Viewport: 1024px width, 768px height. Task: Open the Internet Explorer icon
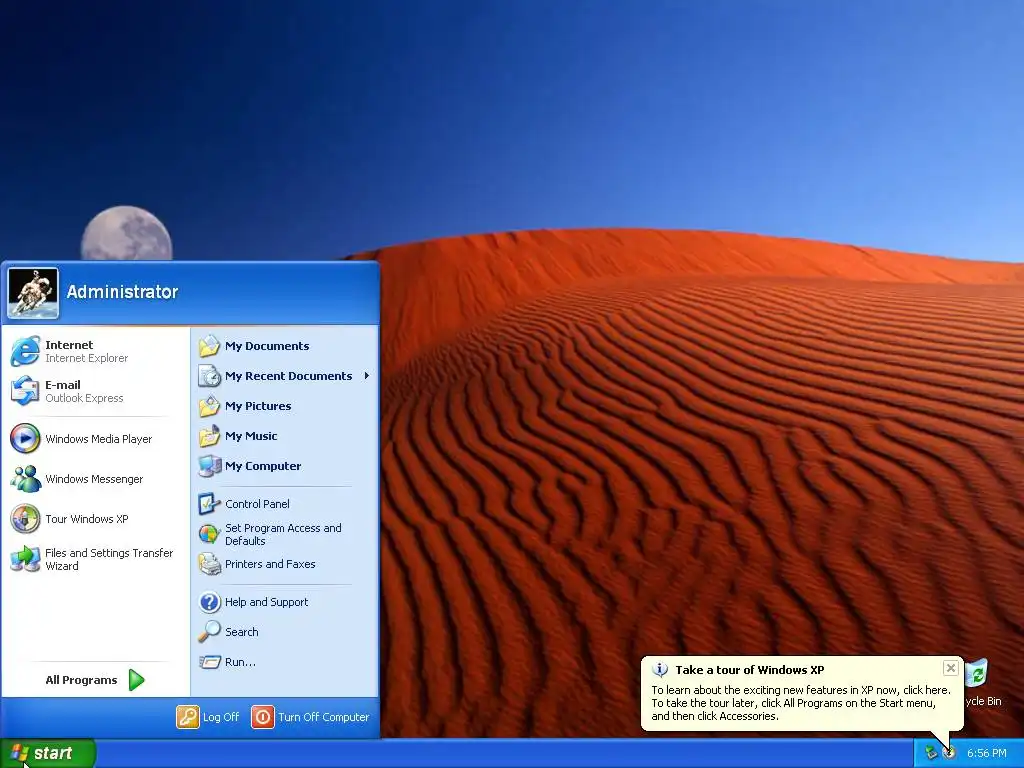(25, 351)
